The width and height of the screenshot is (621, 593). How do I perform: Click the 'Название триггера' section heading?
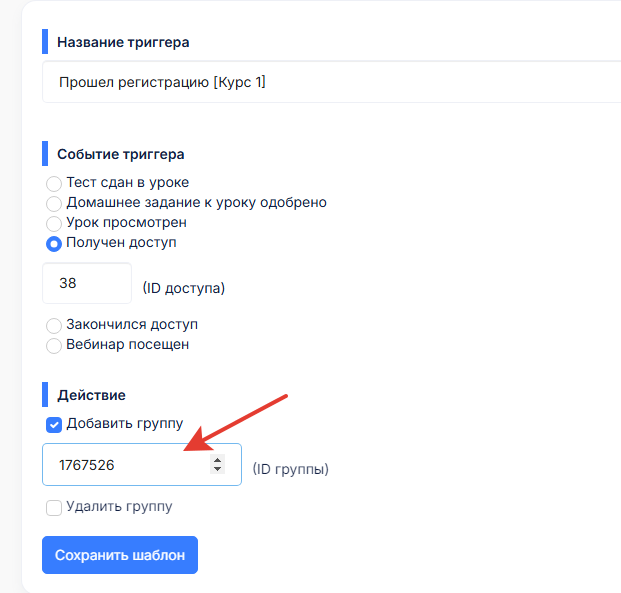123,42
